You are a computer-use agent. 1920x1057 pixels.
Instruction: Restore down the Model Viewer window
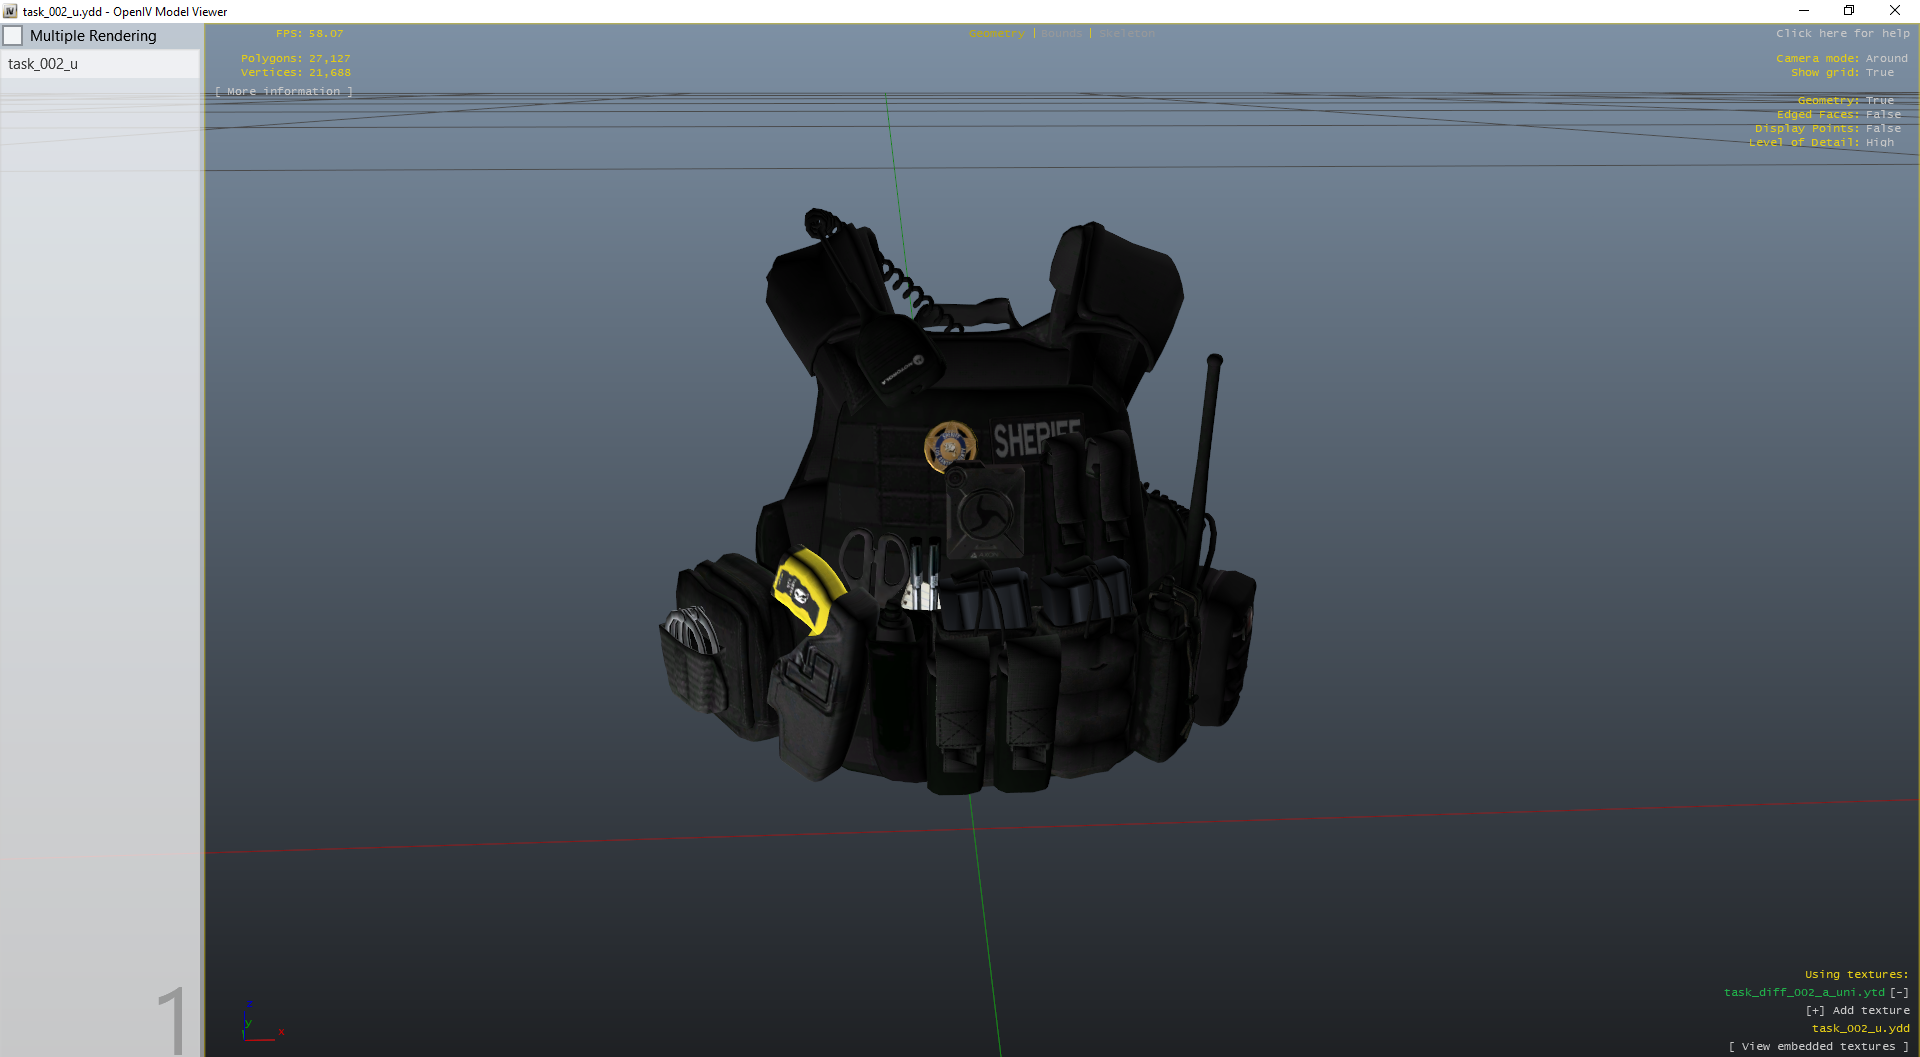coord(1849,11)
